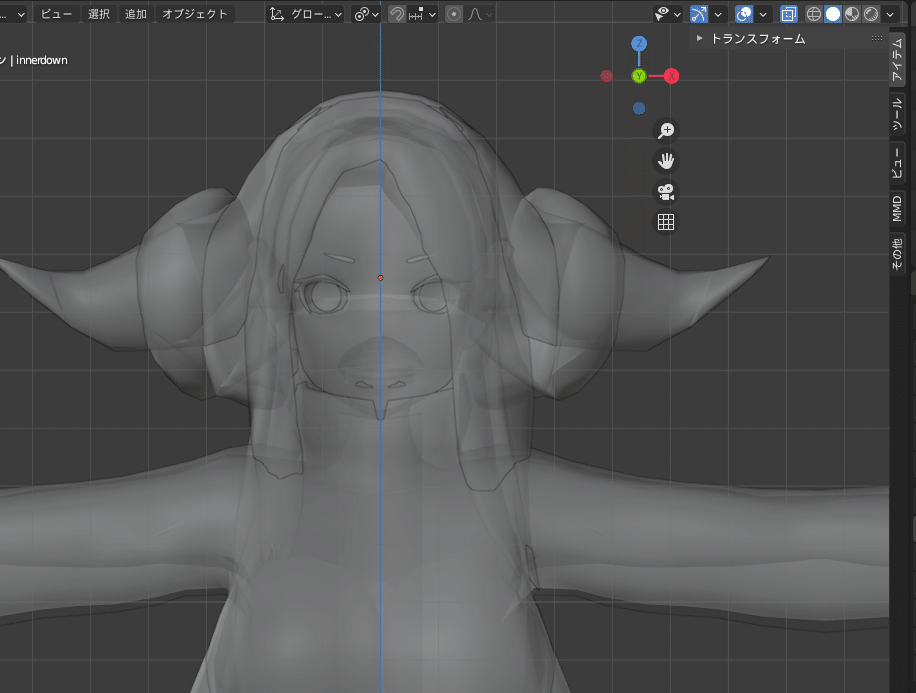916x693 pixels.
Task: Toggle the show overlays button
Action: point(744,14)
